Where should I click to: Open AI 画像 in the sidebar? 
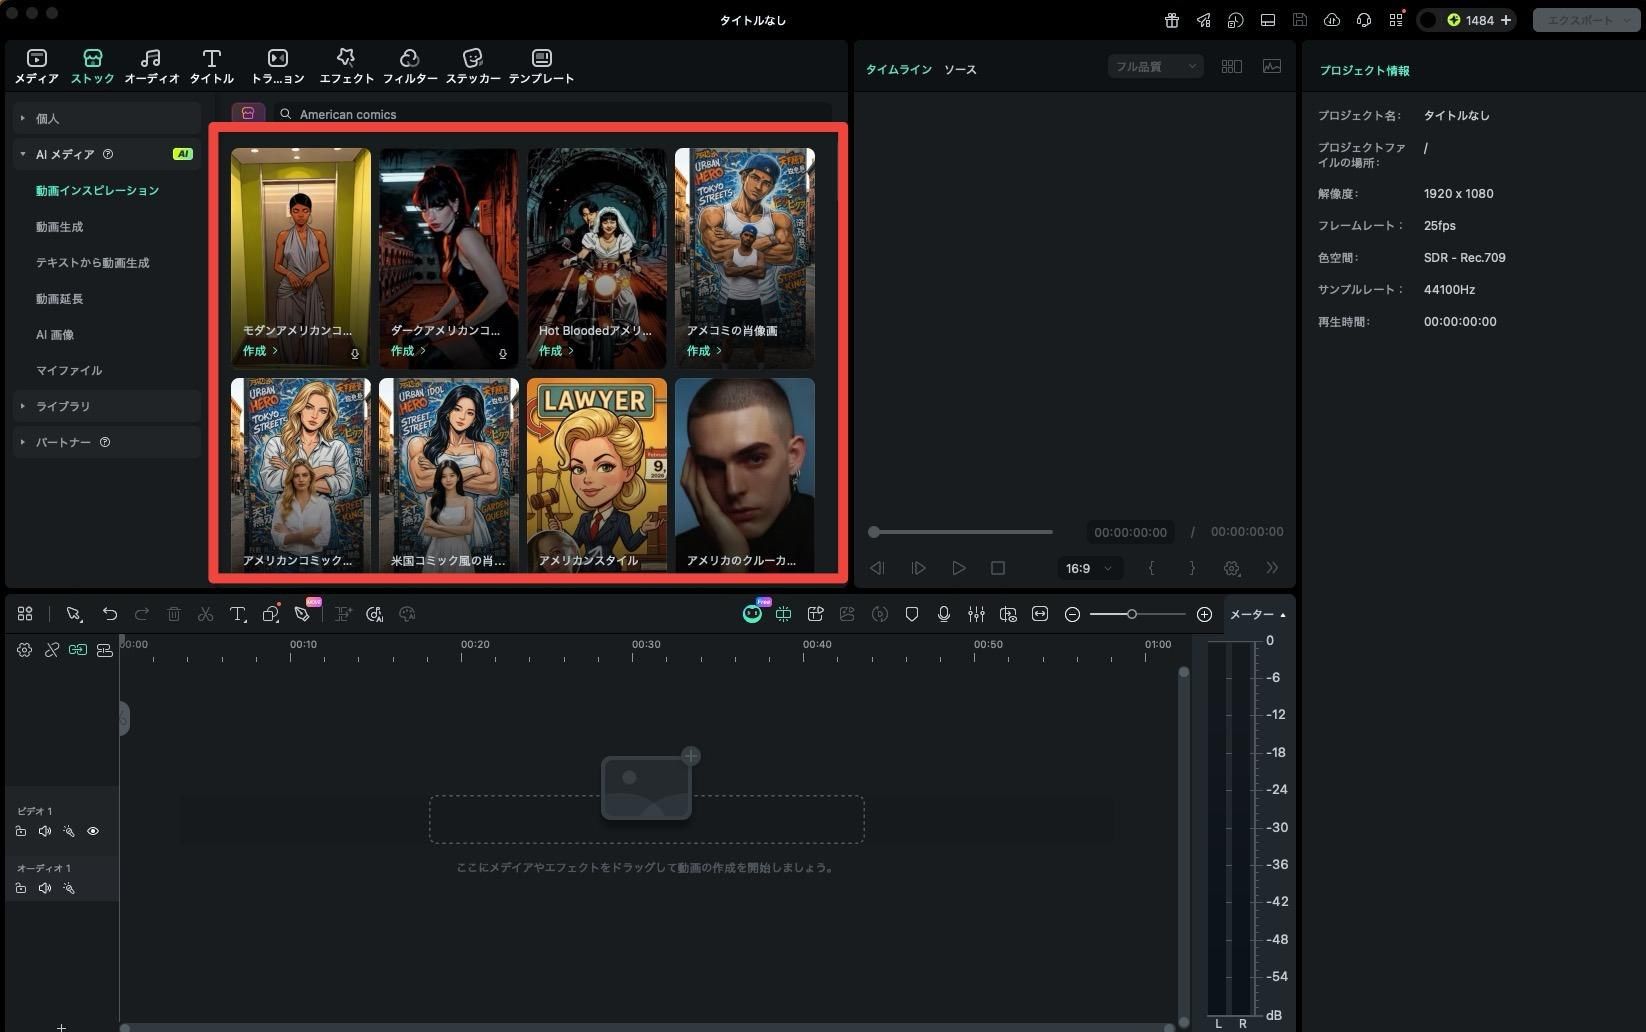click(55, 335)
